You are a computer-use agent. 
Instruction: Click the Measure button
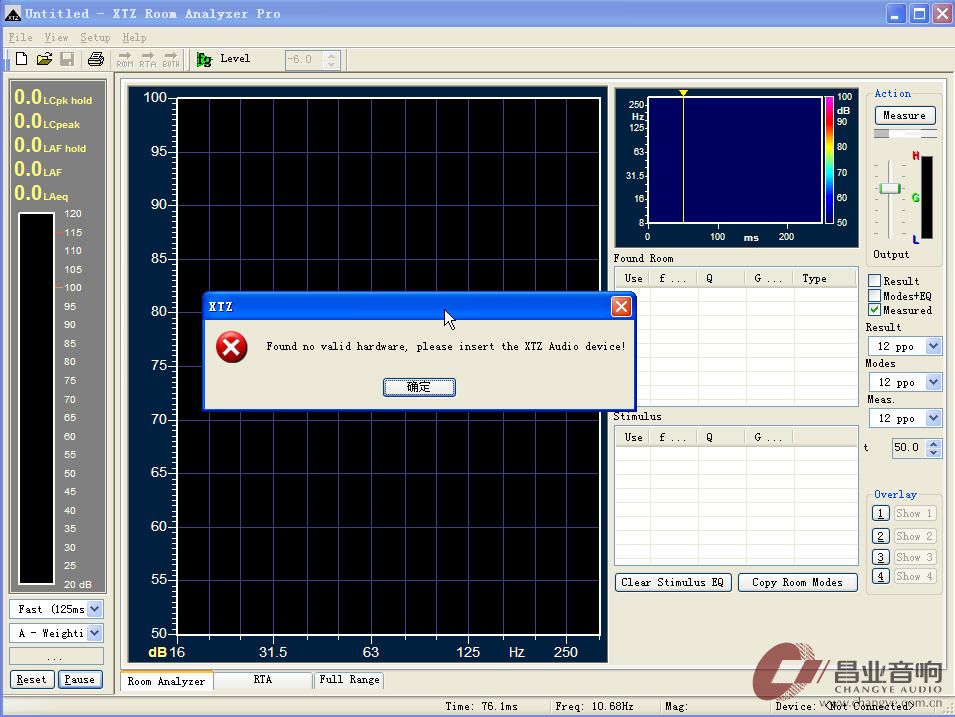904,115
